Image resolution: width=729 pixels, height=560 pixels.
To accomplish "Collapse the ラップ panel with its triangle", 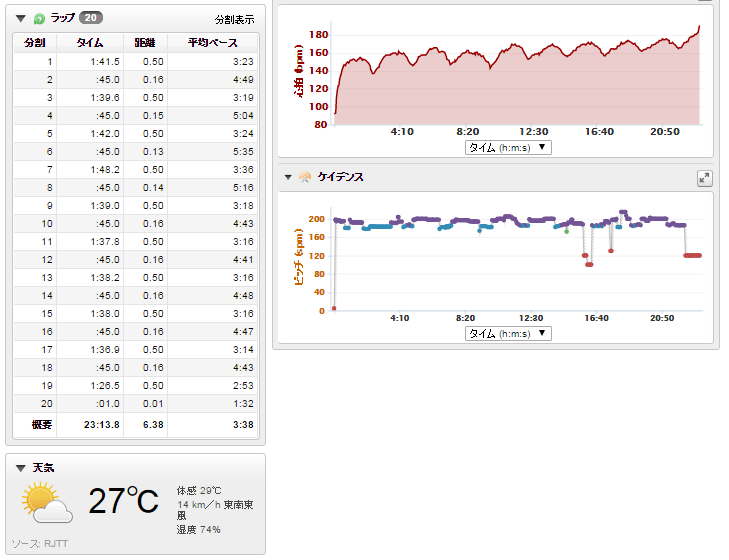I will [x=21, y=18].
